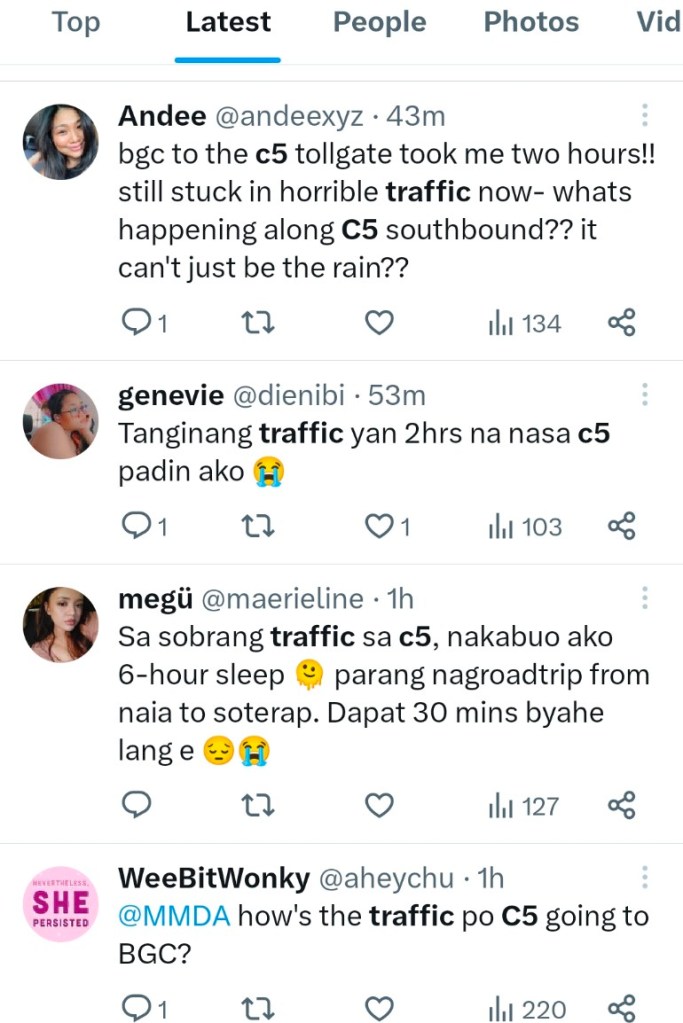
Task: Share WeeBitWonky's tweet
Action: 622,1008
